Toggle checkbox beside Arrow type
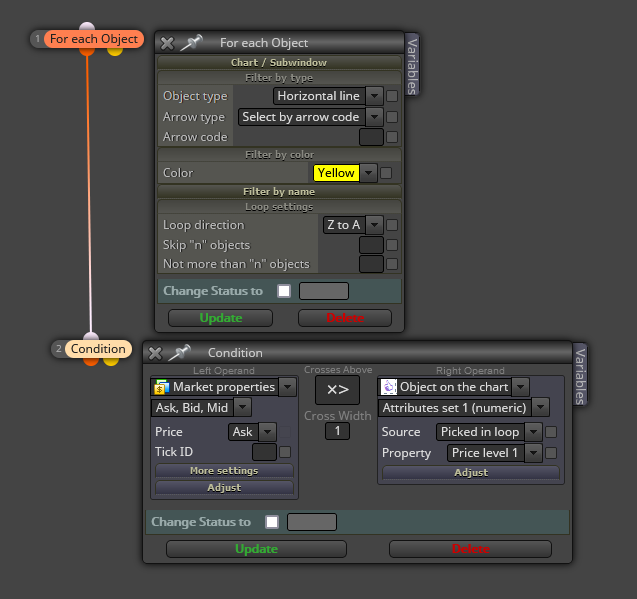Viewport: 637px width, 599px height. [392, 117]
